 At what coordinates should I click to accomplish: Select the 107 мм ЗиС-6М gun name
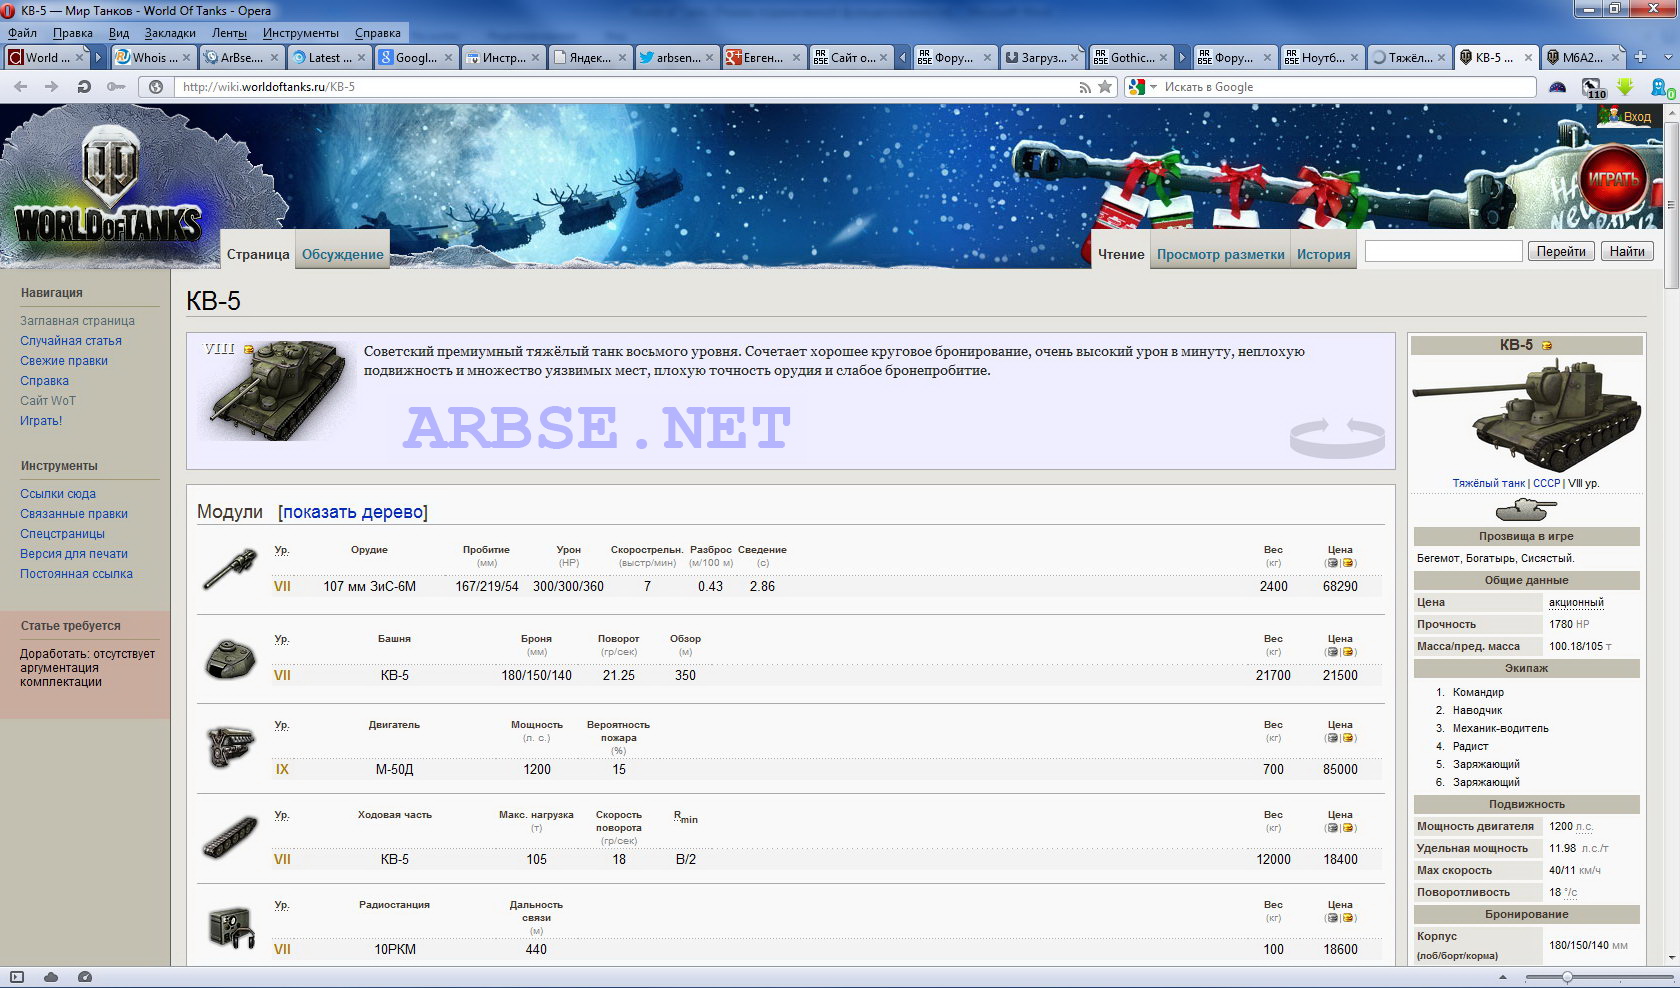(370, 587)
